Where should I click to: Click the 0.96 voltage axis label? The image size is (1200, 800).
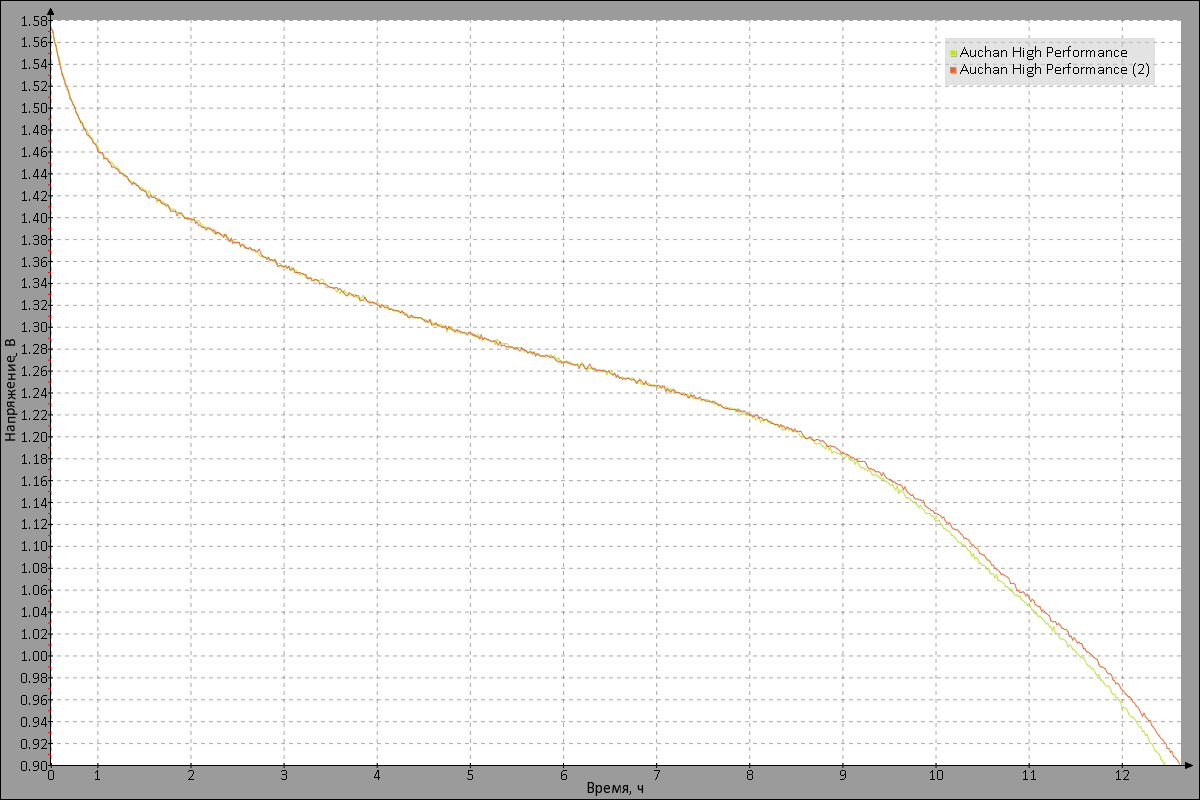pos(33,700)
